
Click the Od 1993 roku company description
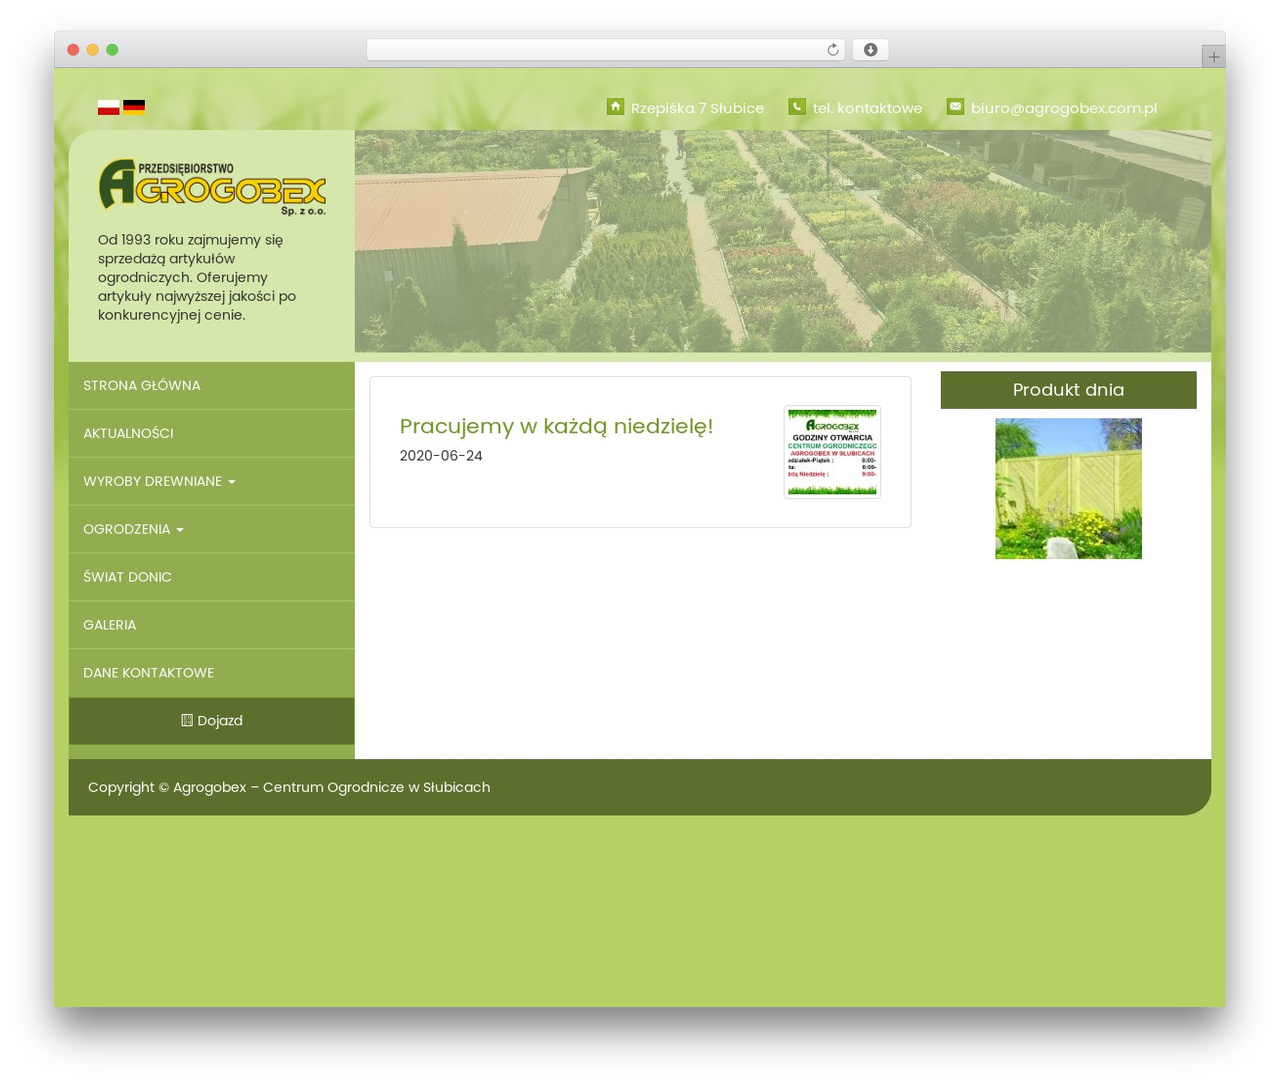point(199,277)
